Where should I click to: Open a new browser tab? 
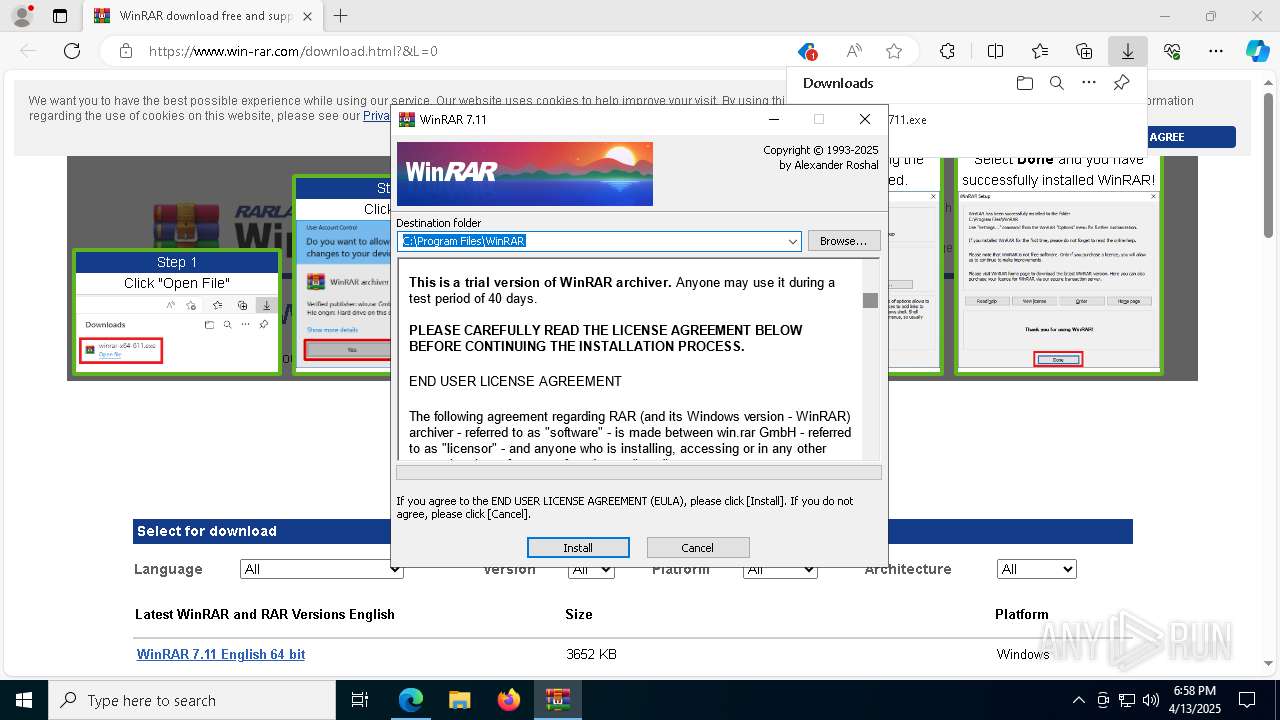341,16
